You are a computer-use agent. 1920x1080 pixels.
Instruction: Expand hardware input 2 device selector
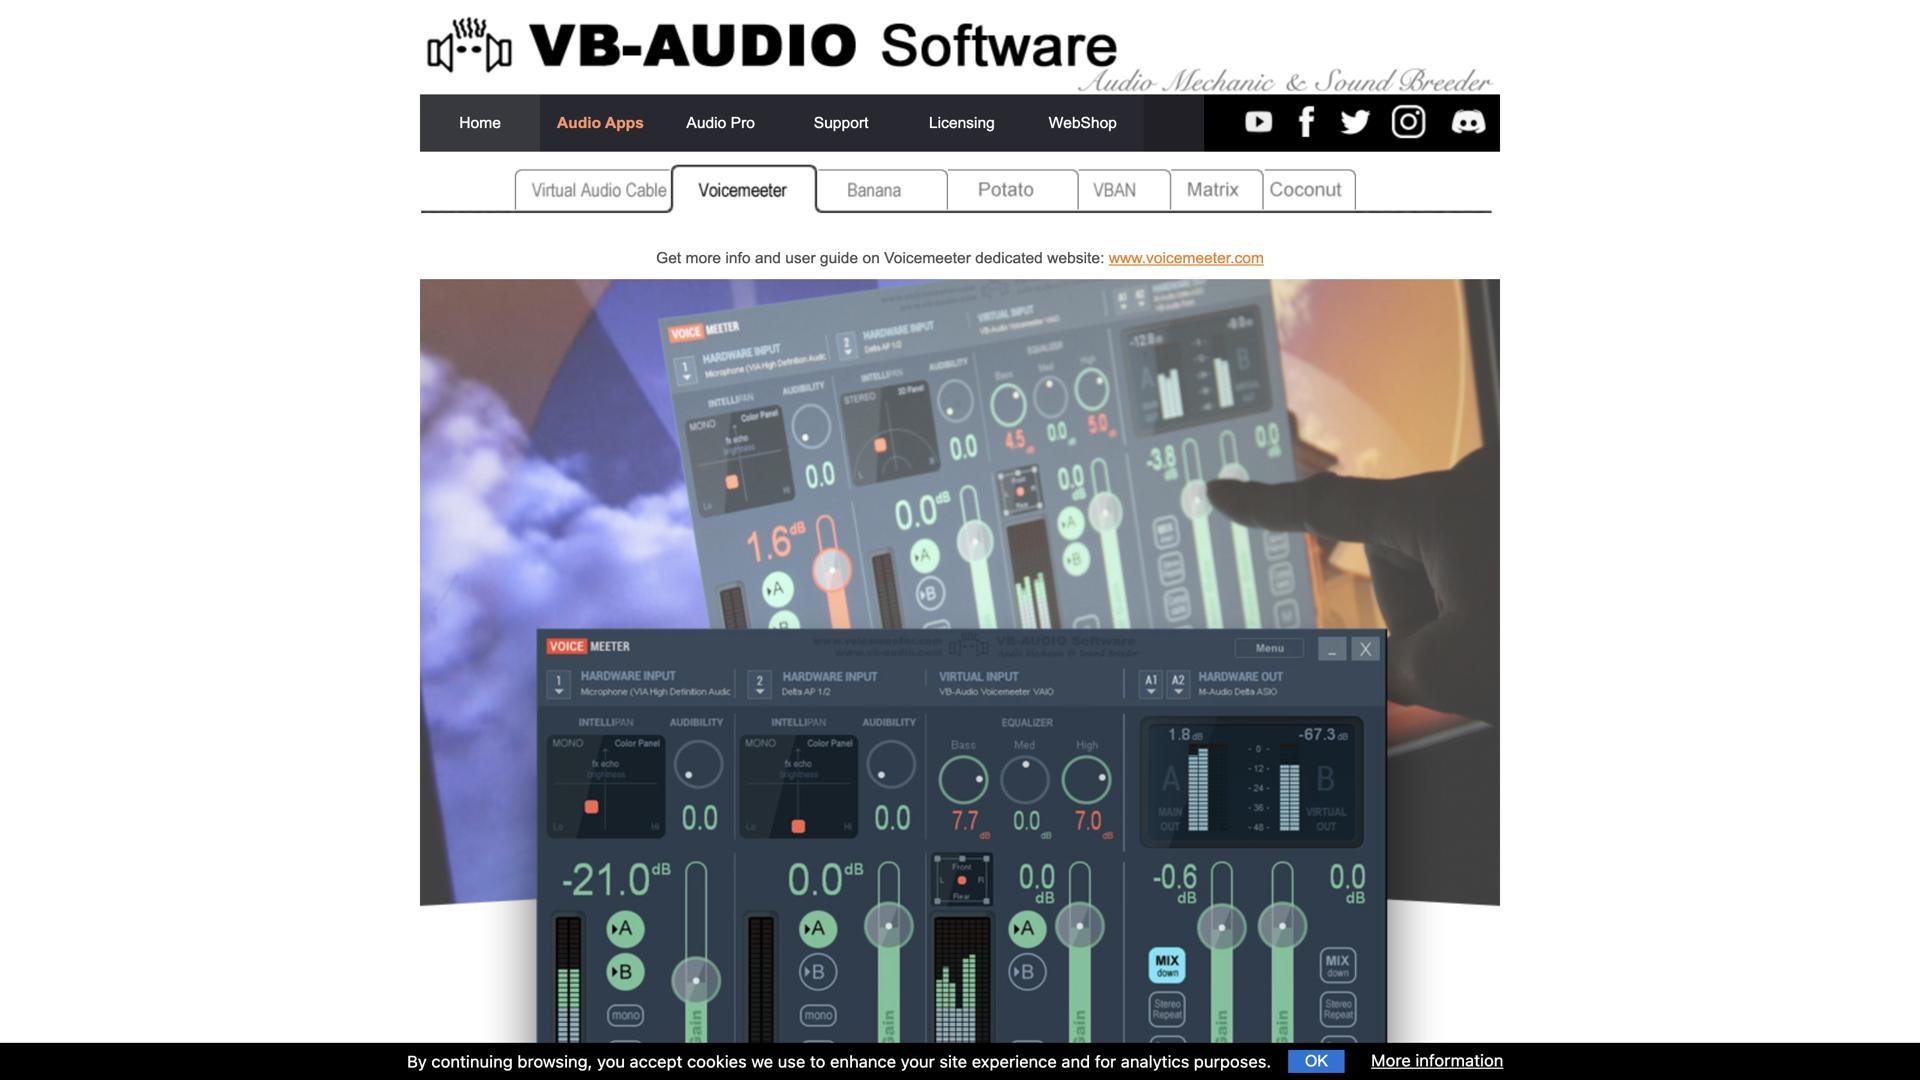760,684
